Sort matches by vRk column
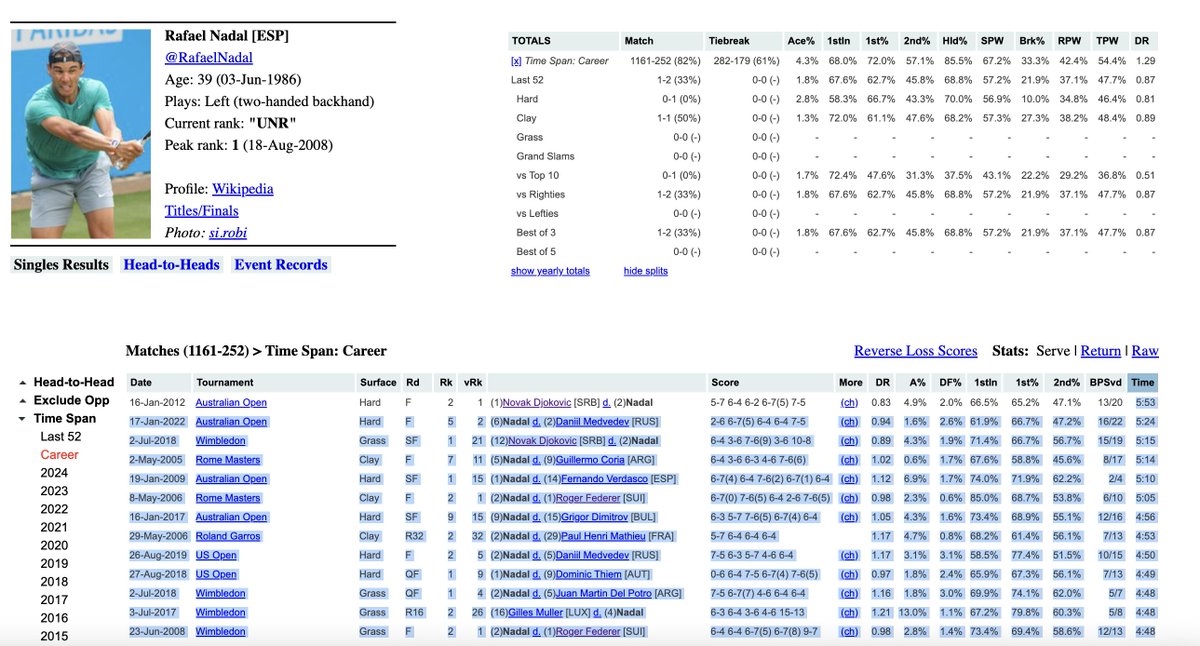The image size is (1200, 646). click(x=474, y=382)
